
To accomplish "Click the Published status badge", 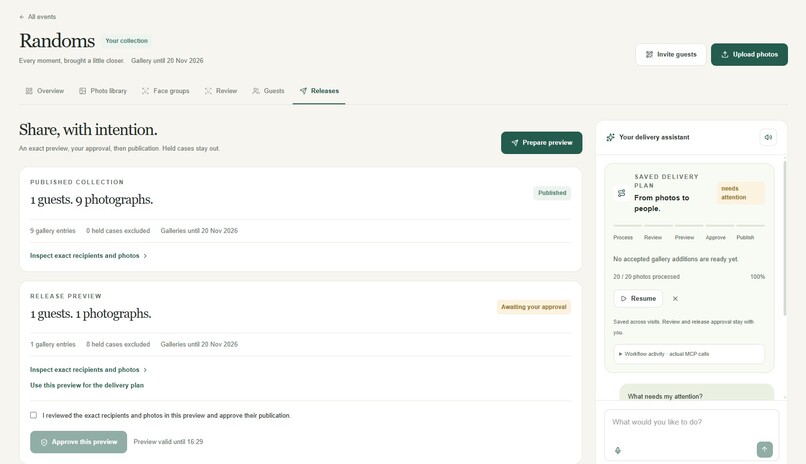I will 552,193.
